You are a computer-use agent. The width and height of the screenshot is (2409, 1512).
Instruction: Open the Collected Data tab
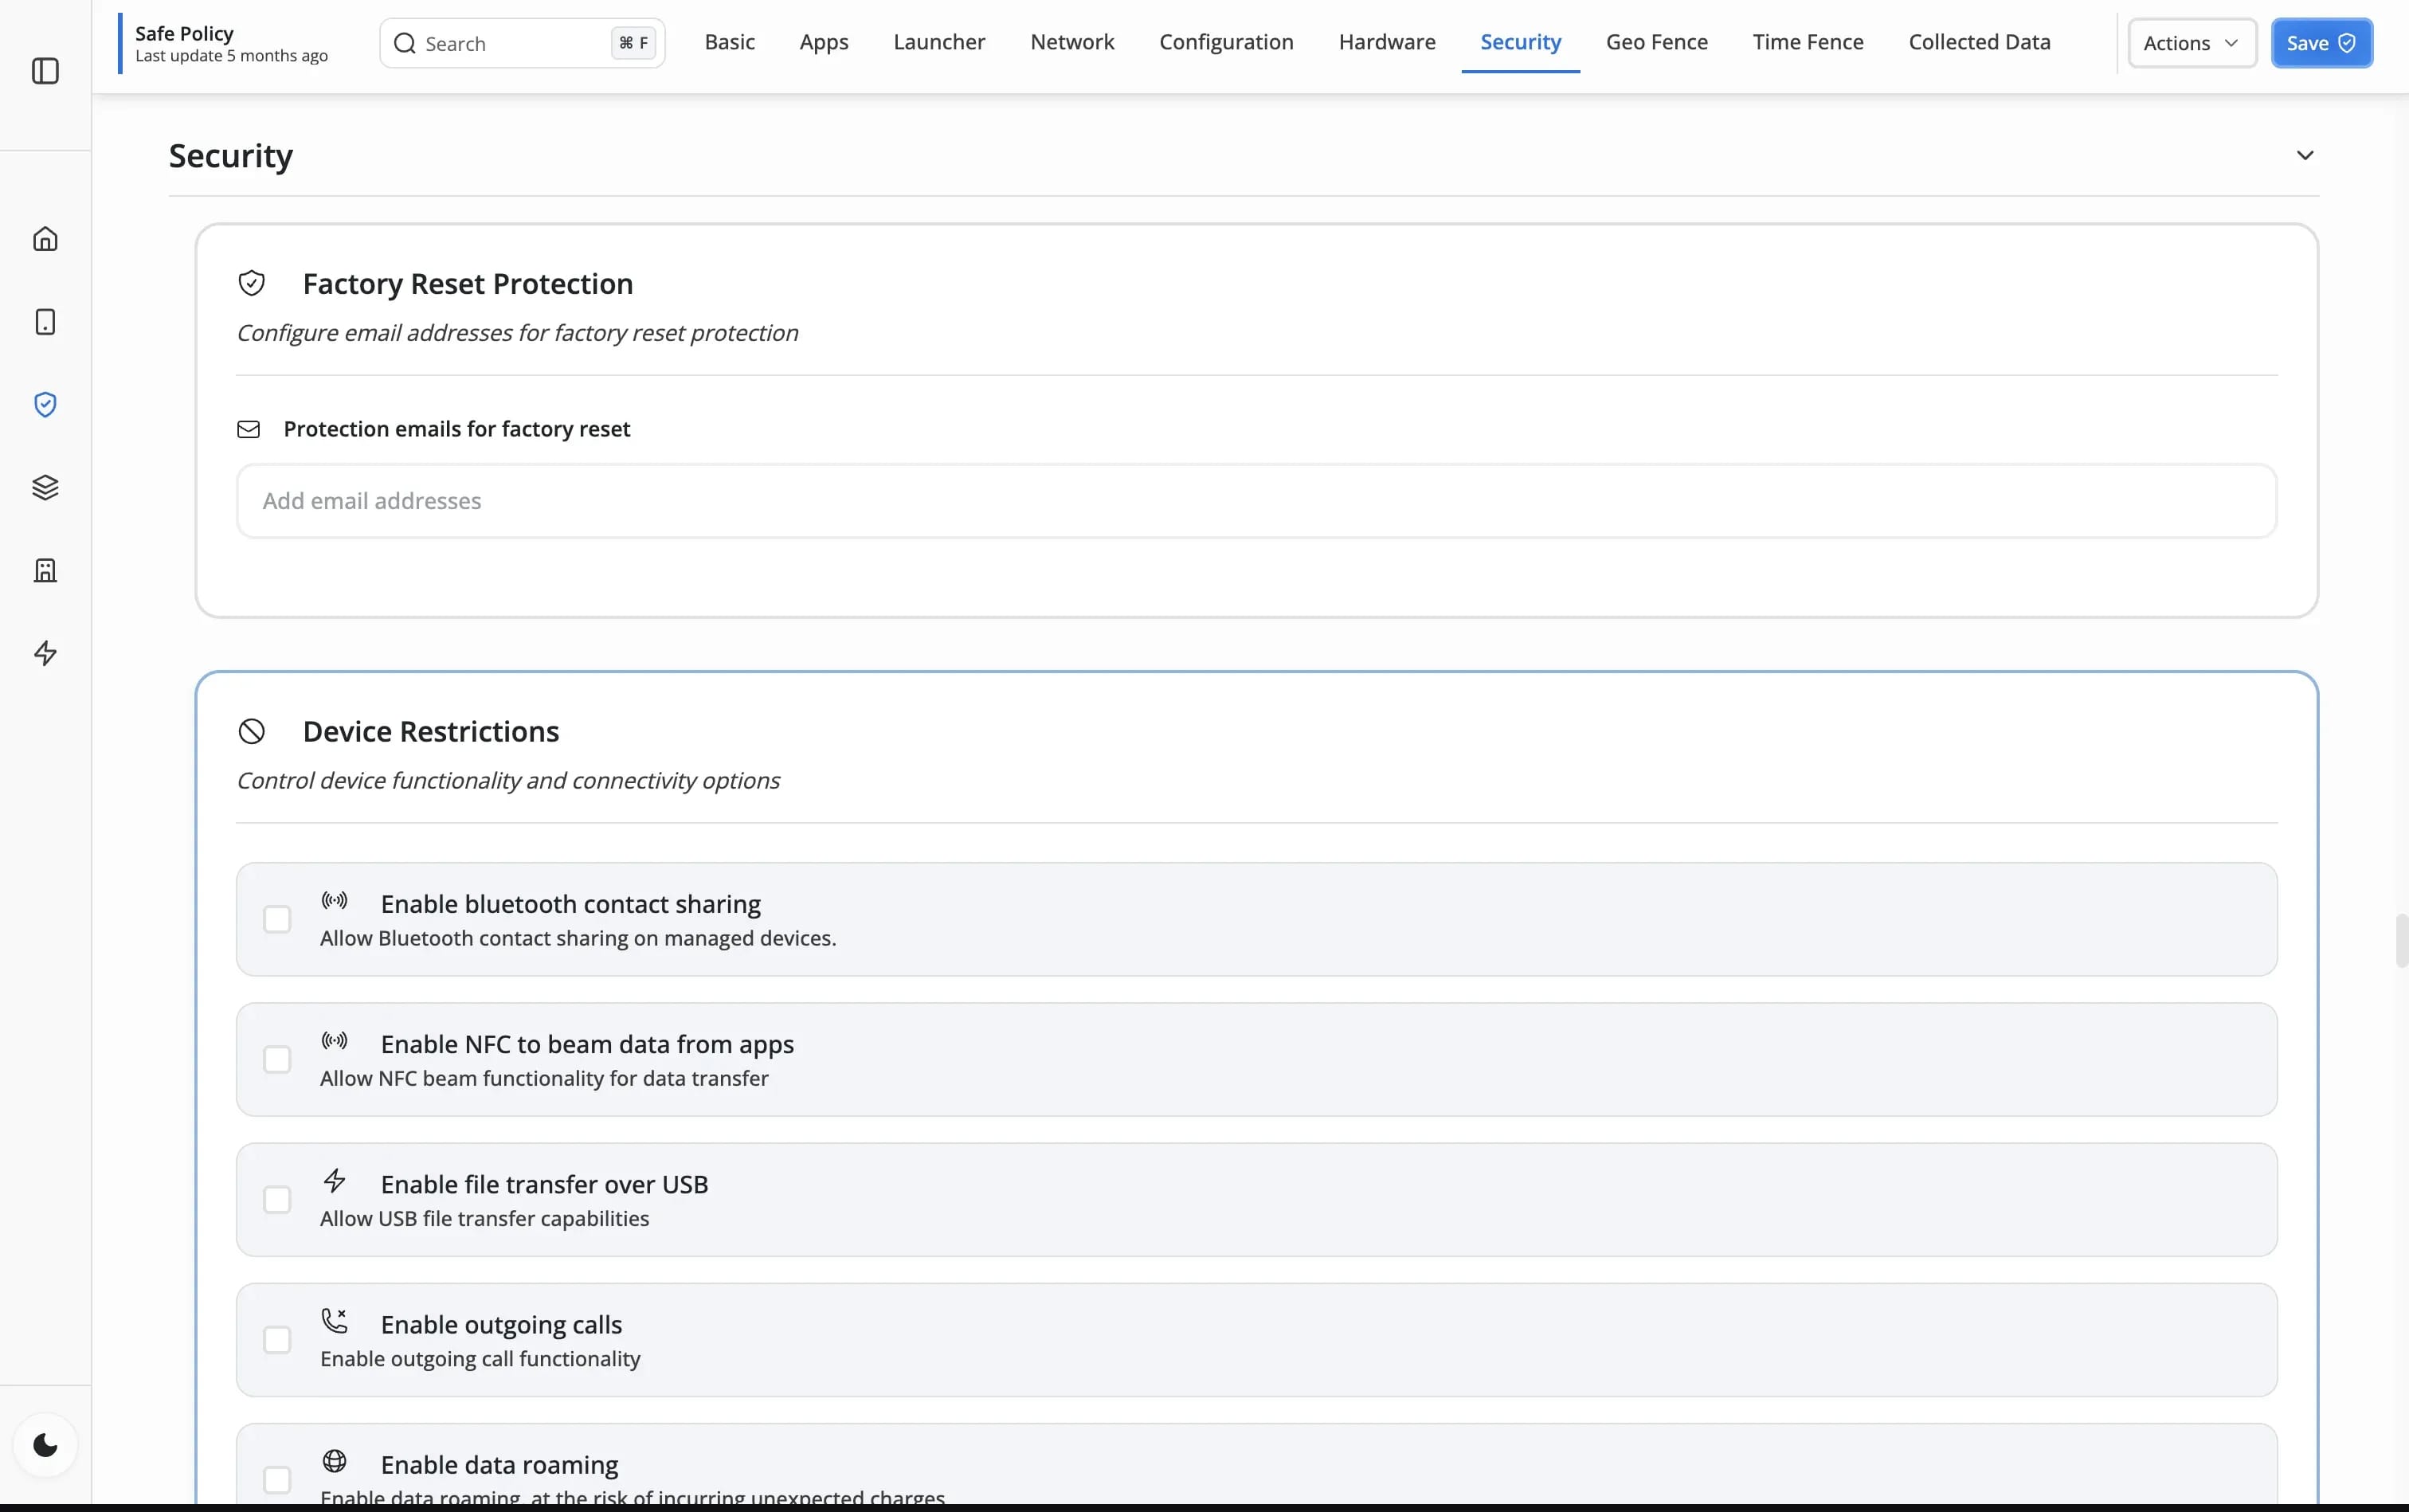(1978, 42)
